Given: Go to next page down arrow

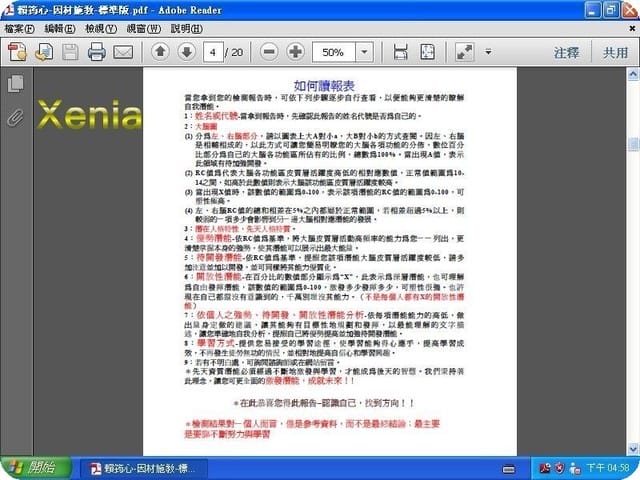Looking at the screenshot, I should click(x=187, y=52).
